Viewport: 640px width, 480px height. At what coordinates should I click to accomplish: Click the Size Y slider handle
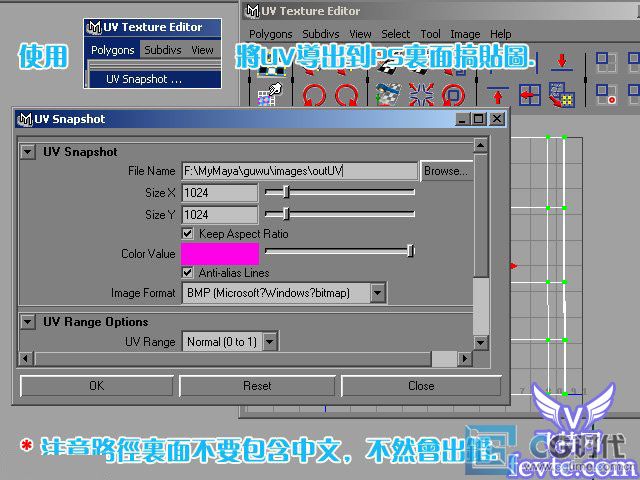coord(286,213)
